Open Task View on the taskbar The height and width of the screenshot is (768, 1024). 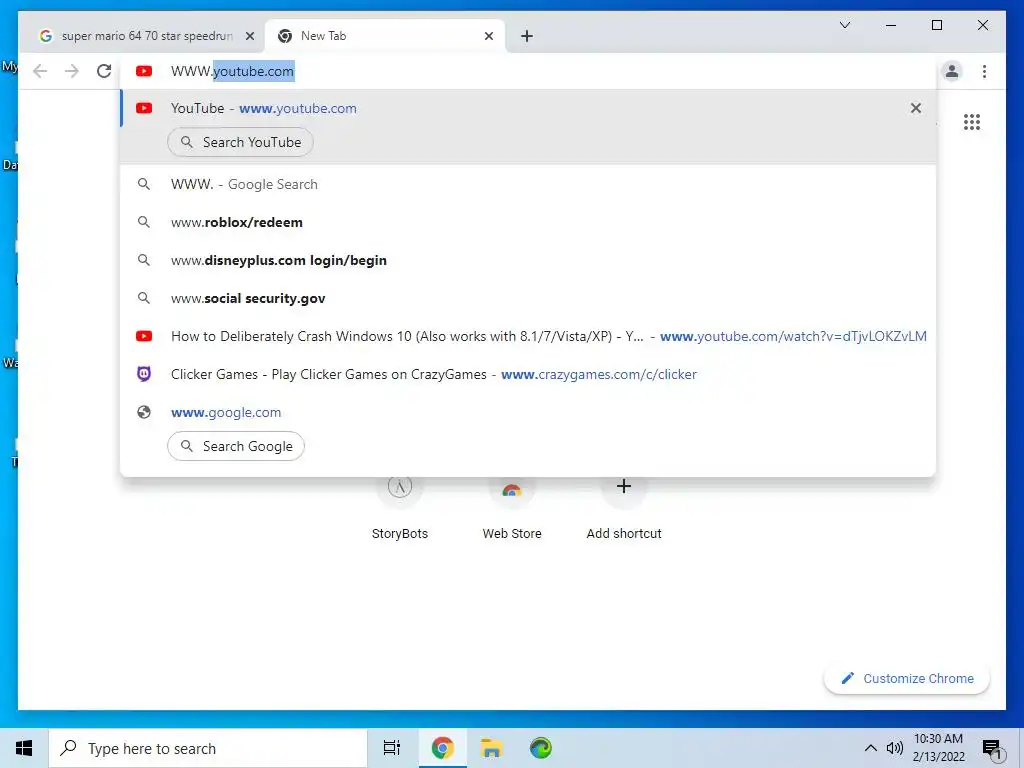pyautogui.click(x=391, y=748)
